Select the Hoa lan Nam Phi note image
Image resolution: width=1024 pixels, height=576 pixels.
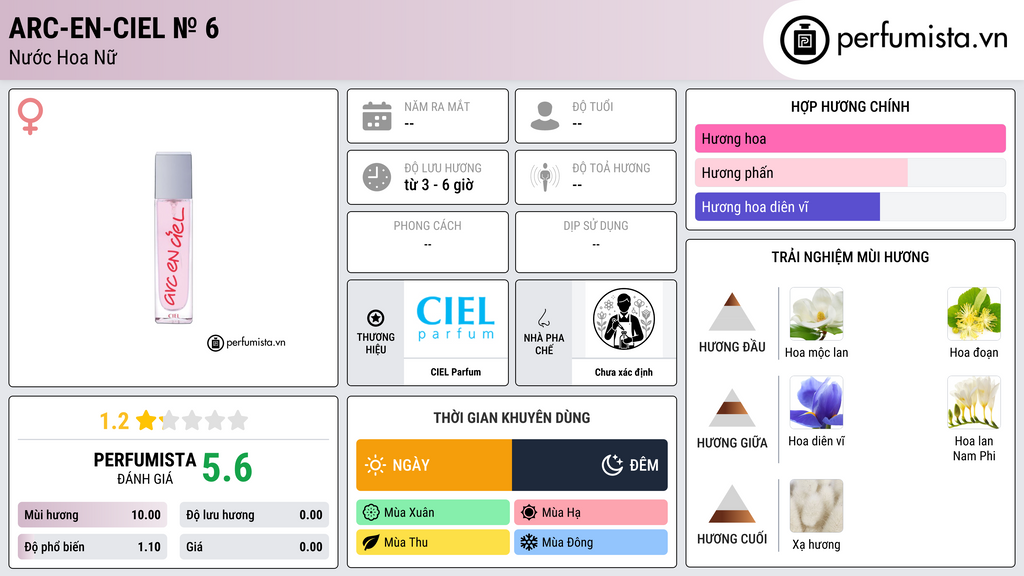click(974, 402)
